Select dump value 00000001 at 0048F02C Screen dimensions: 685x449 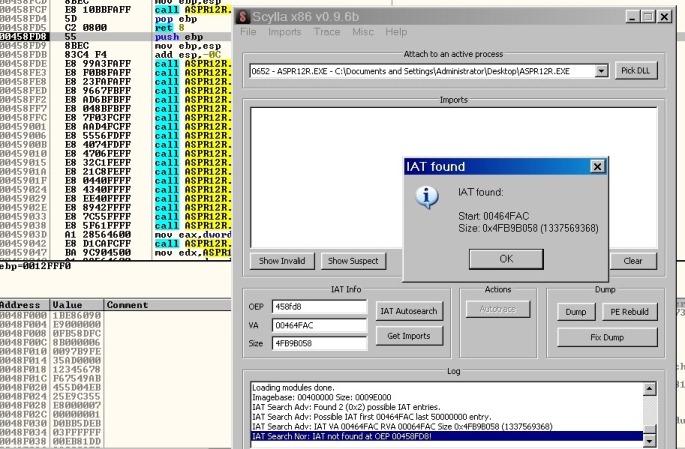point(76,414)
